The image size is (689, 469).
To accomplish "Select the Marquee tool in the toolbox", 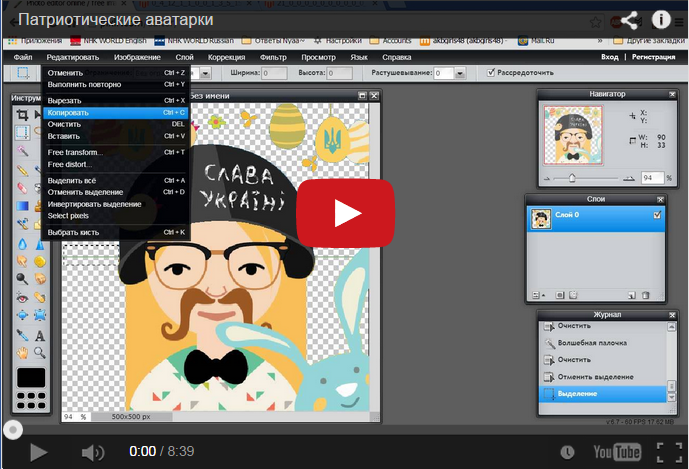I will [x=22, y=132].
